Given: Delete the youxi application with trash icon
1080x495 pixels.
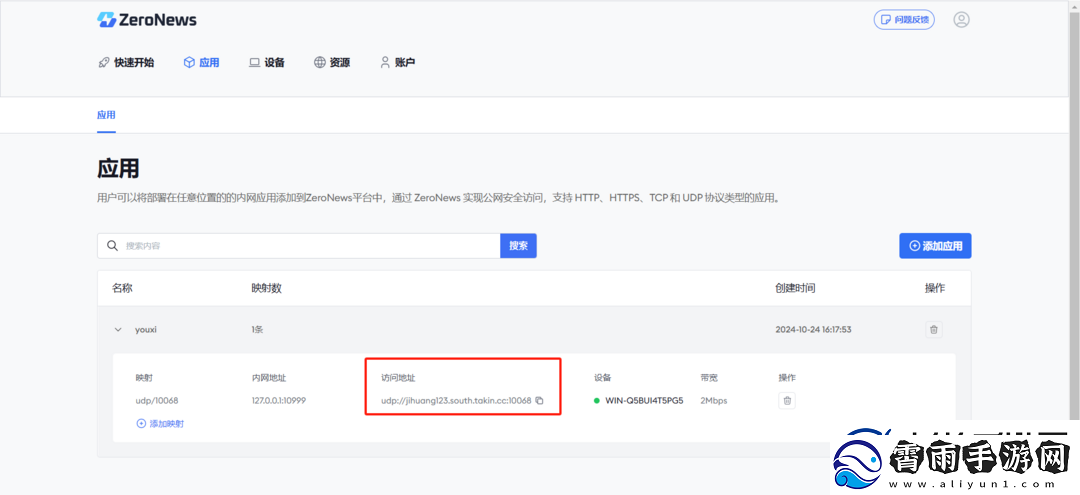Looking at the screenshot, I should click(x=934, y=330).
